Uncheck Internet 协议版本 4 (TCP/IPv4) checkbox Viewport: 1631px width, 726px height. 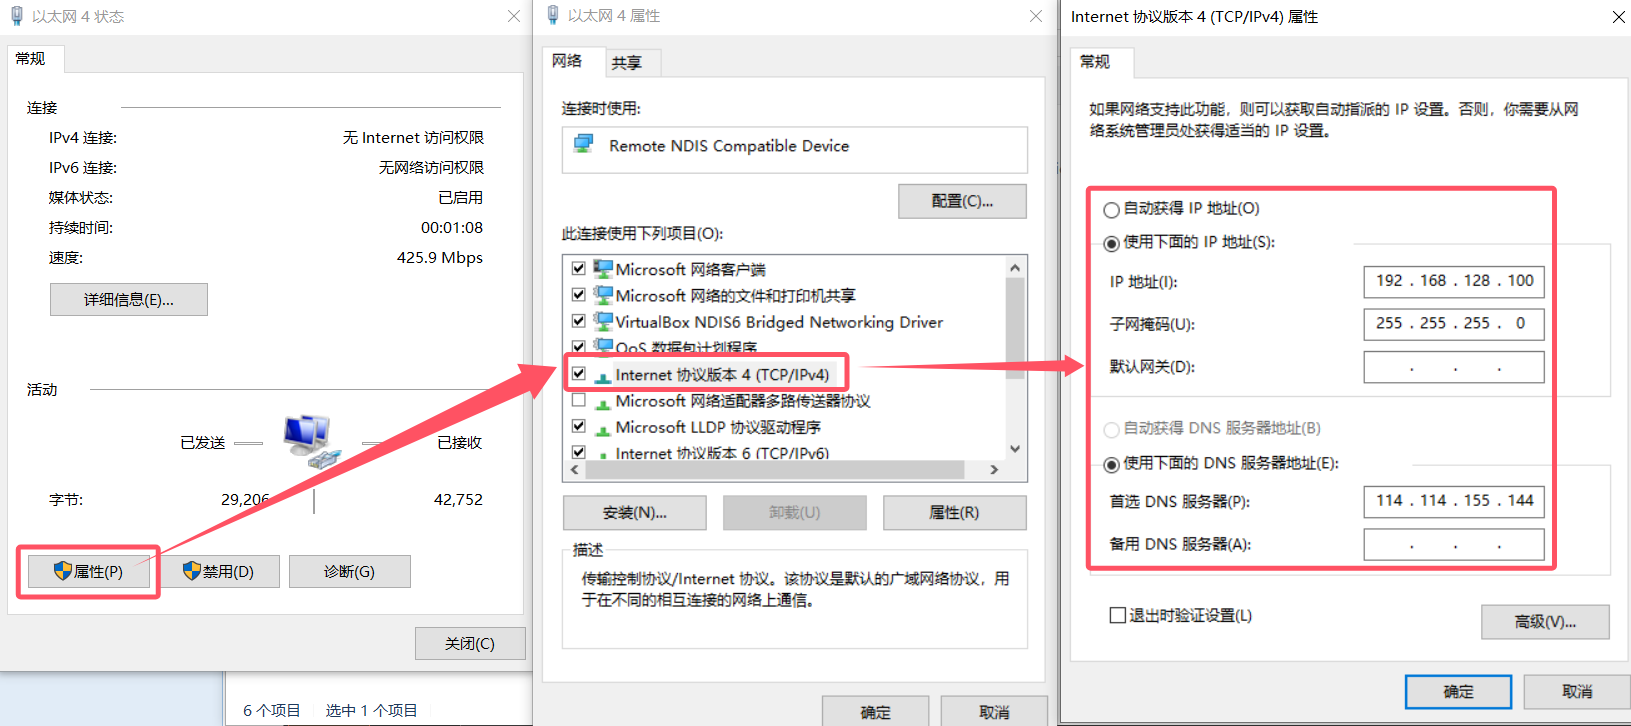(x=578, y=374)
